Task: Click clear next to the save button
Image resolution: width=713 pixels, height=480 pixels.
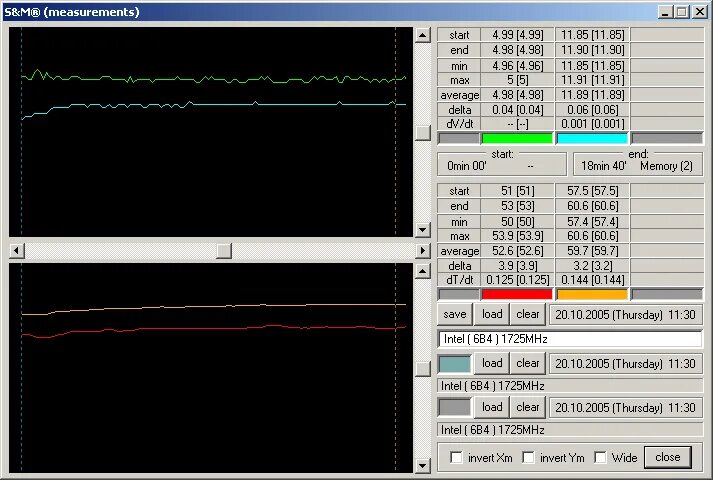Action: tap(527, 314)
